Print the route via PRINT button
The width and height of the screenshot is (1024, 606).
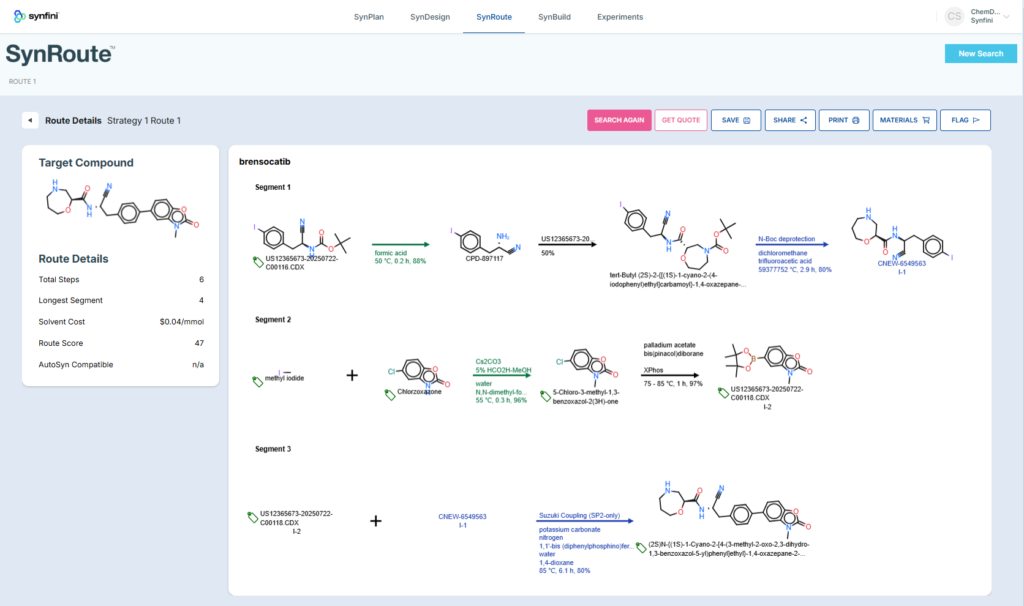pyautogui.click(x=844, y=120)
